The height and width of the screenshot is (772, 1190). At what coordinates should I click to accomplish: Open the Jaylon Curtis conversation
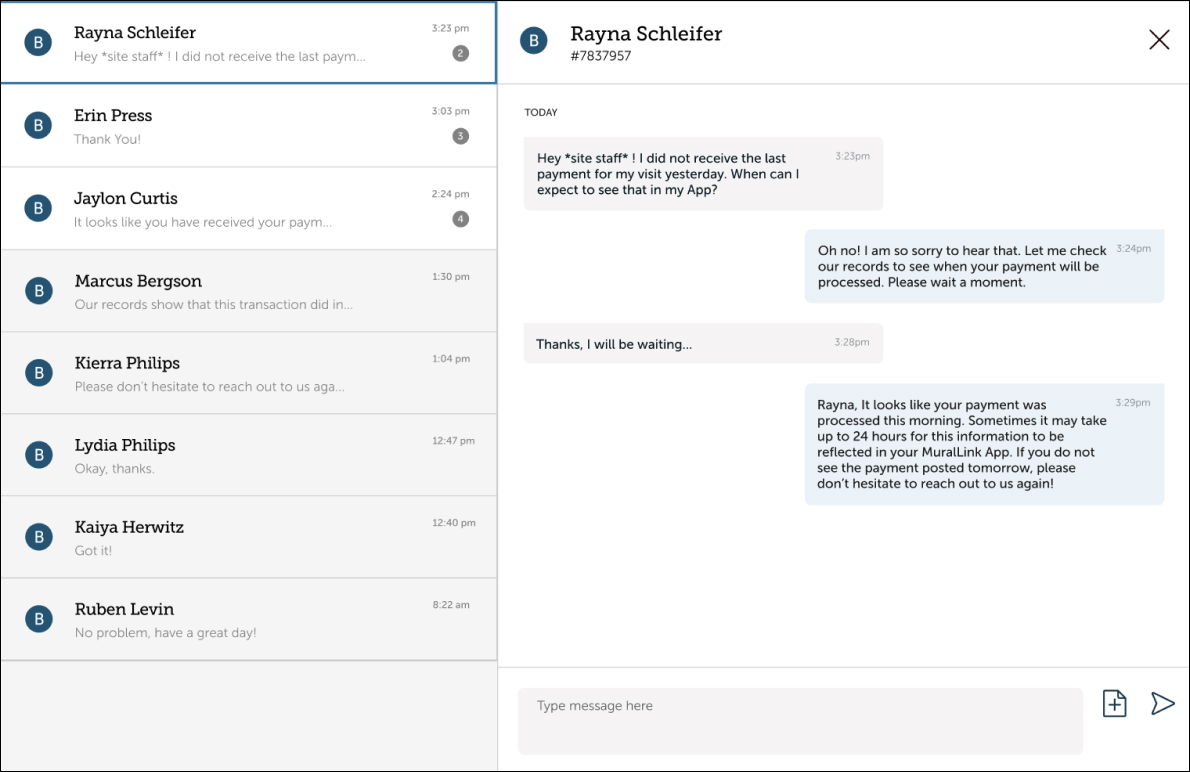pos(248,208)
